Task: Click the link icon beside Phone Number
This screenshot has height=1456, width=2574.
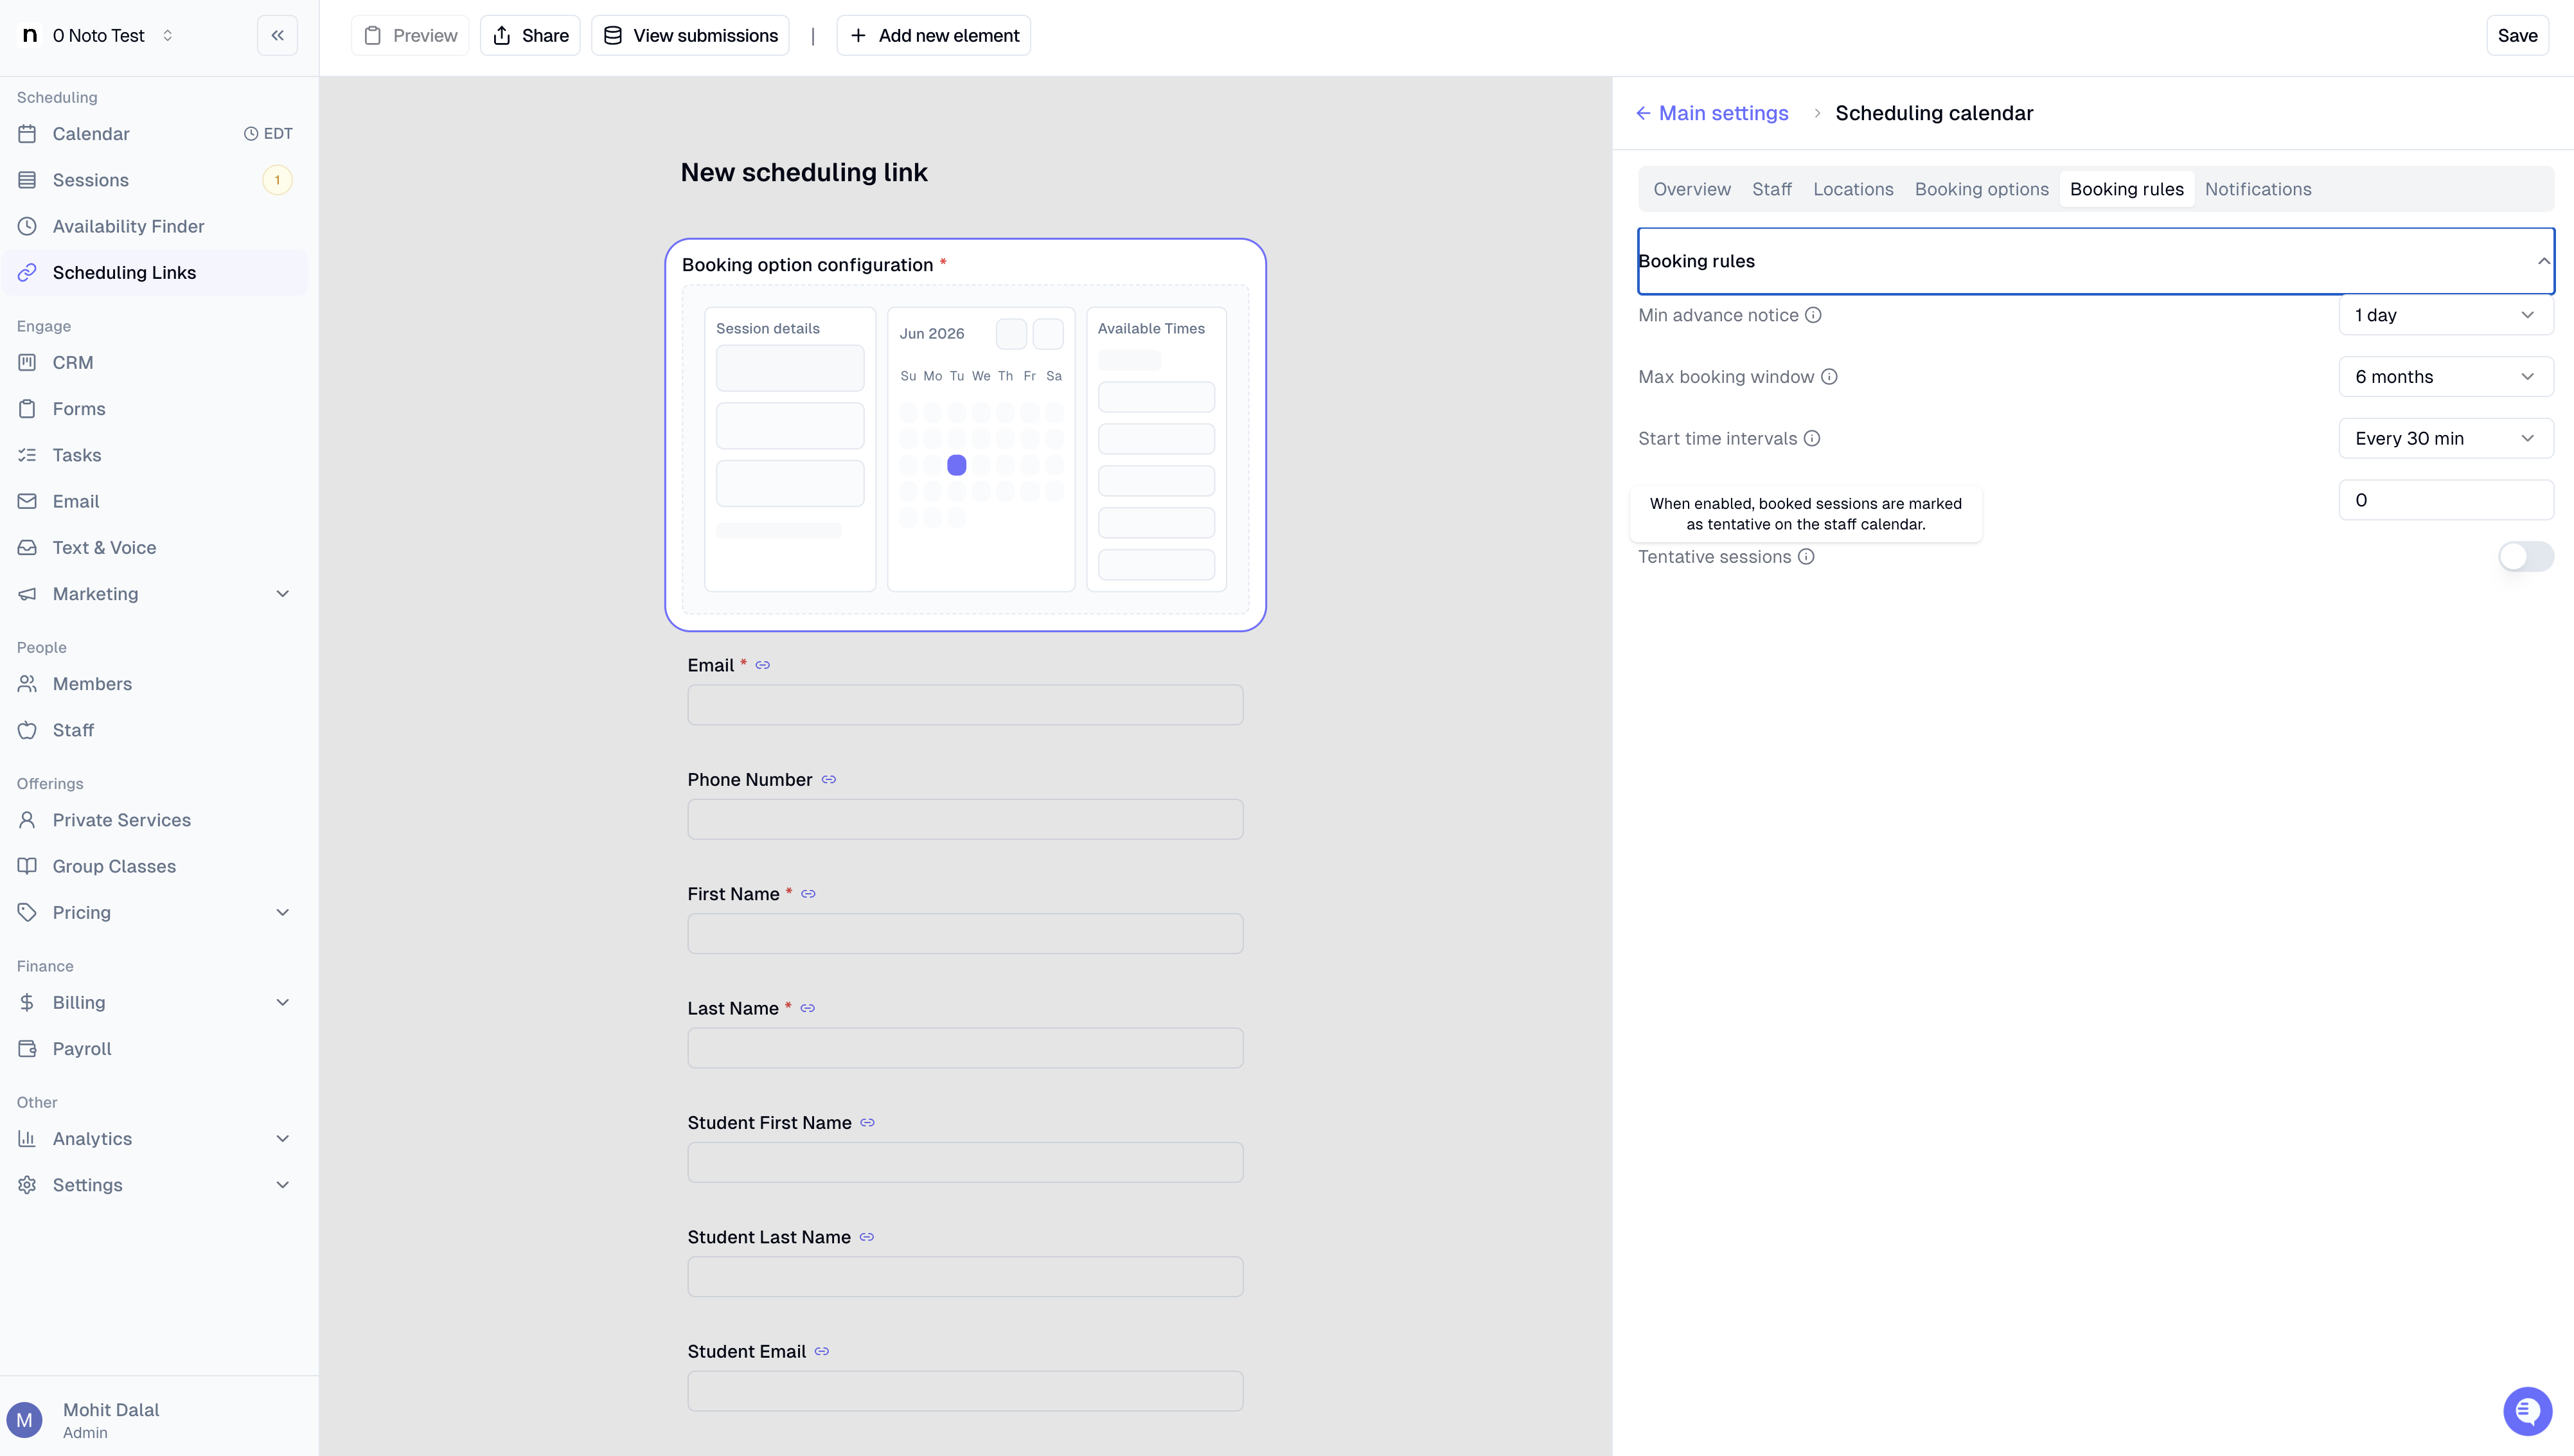Action: (829, 780)
